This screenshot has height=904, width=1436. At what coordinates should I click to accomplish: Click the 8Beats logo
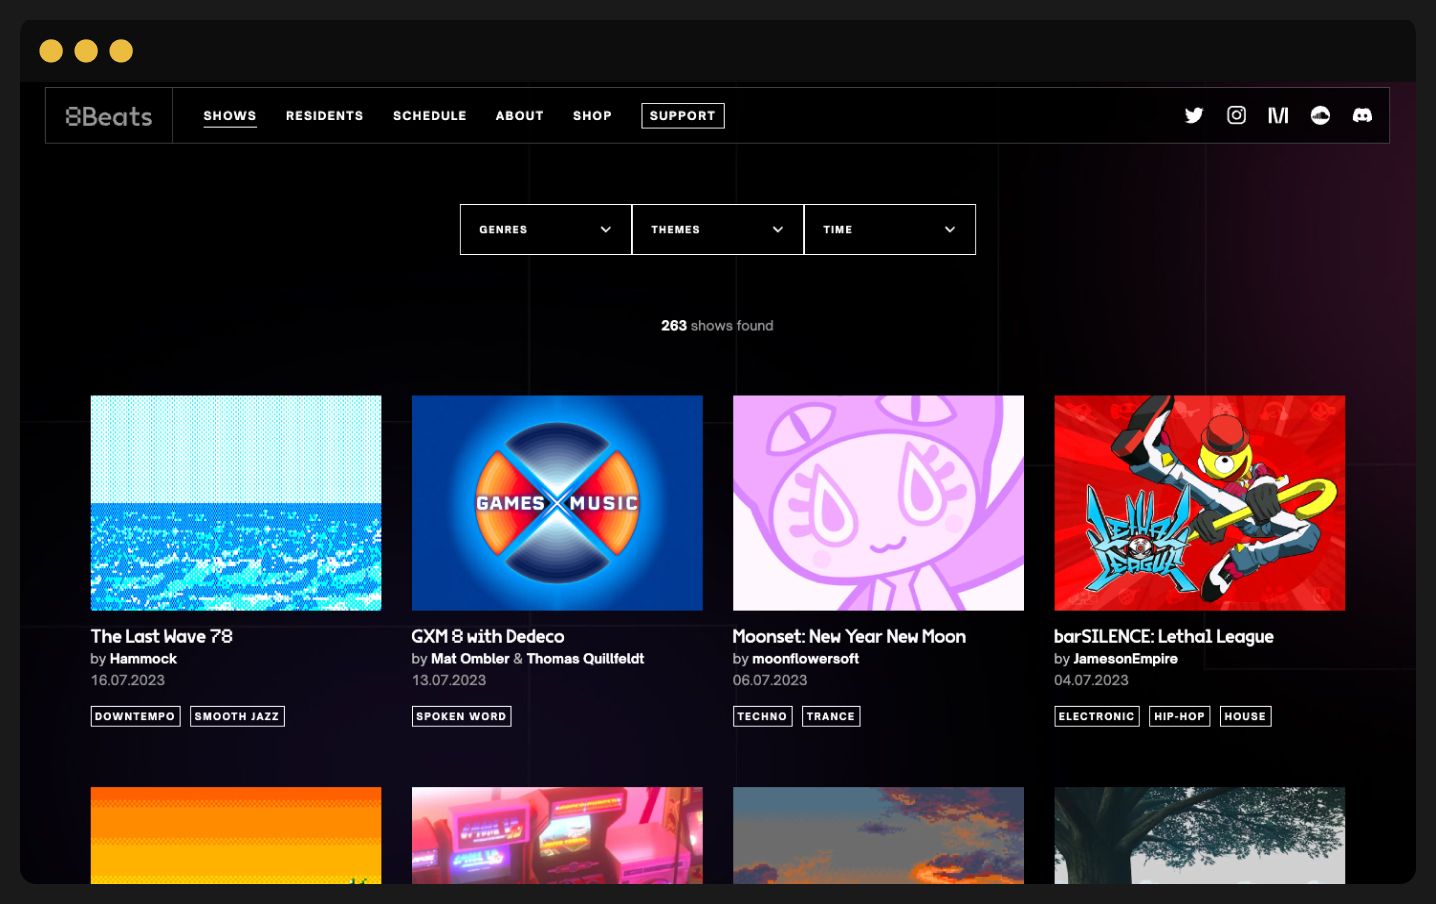pos(109,116)
